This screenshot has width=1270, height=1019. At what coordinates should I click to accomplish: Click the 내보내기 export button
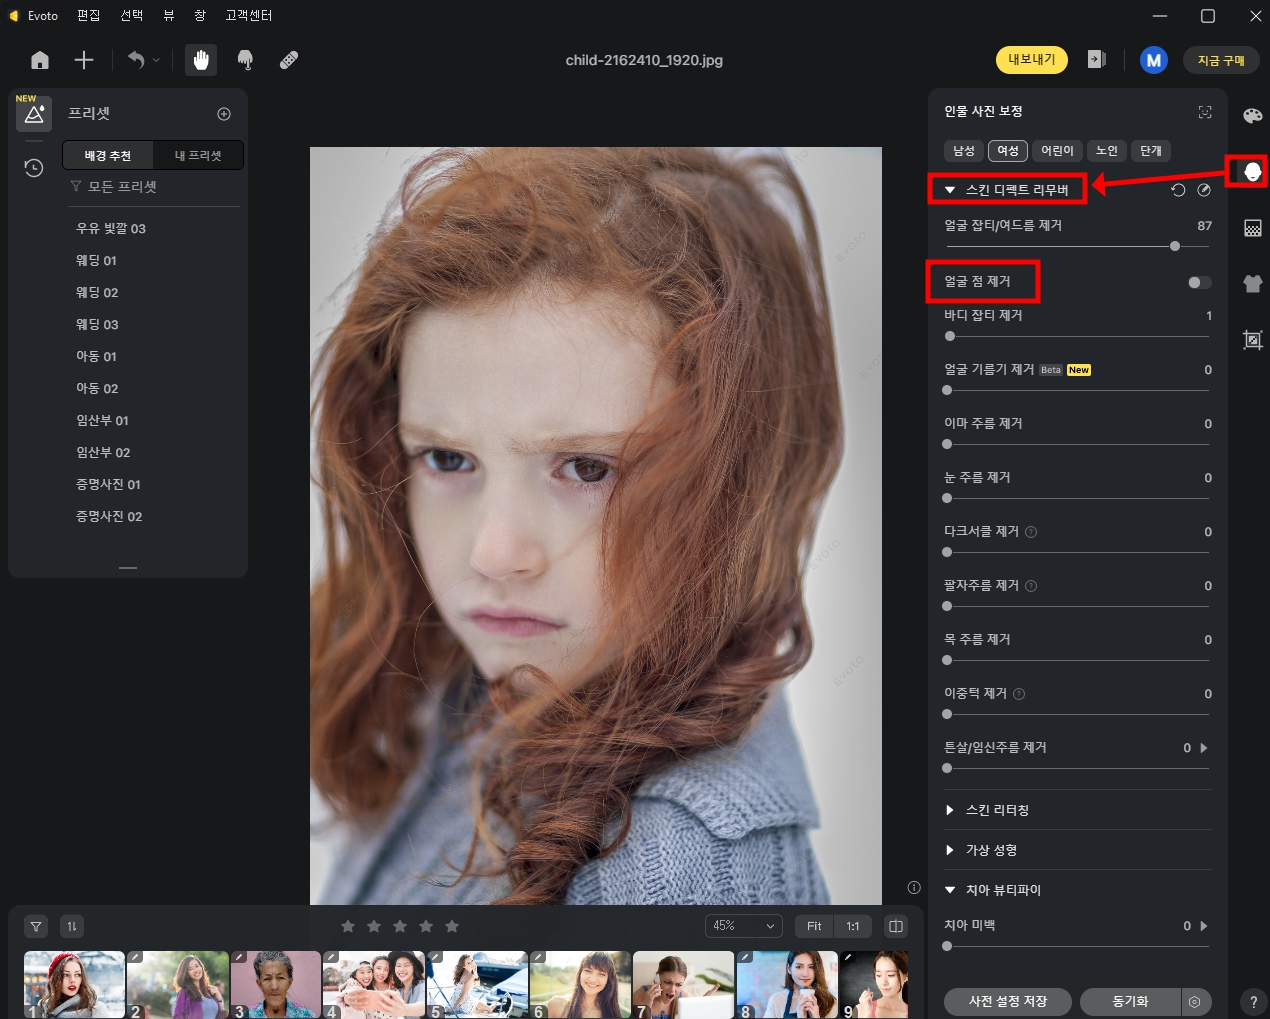click(x=1032, y=60)
